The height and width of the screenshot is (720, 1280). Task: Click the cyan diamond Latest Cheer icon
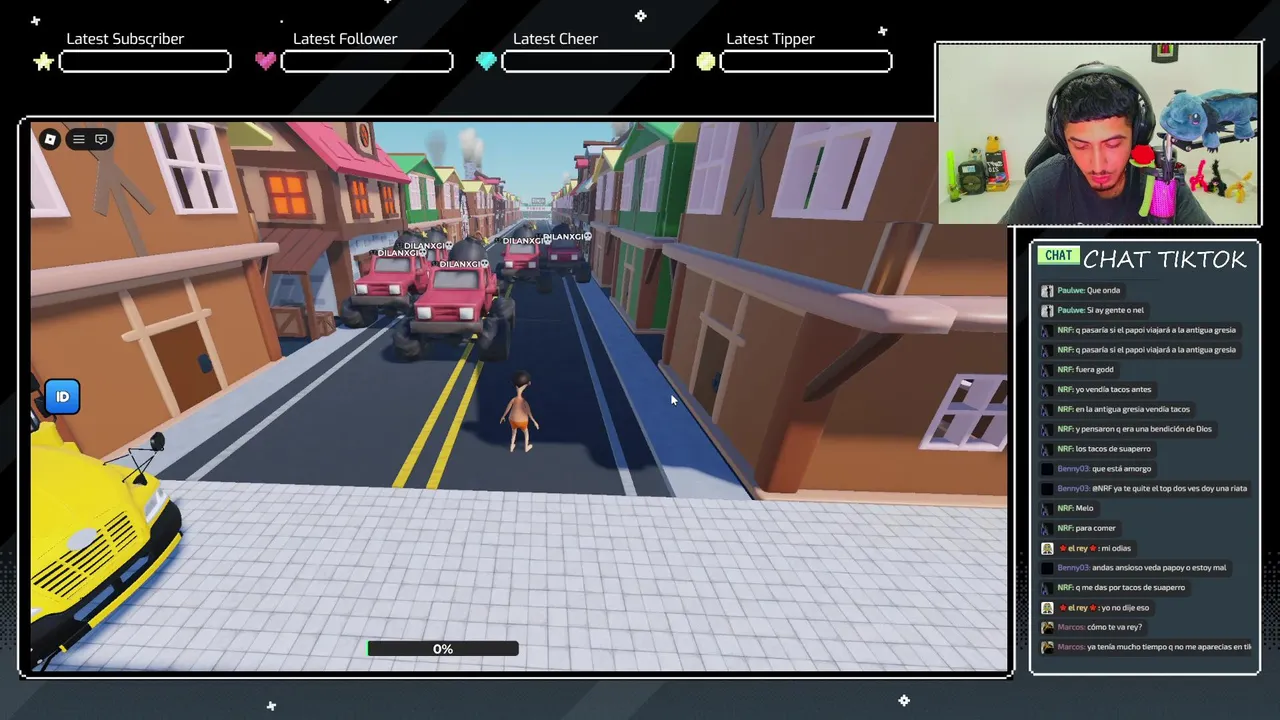coord(486,61)
